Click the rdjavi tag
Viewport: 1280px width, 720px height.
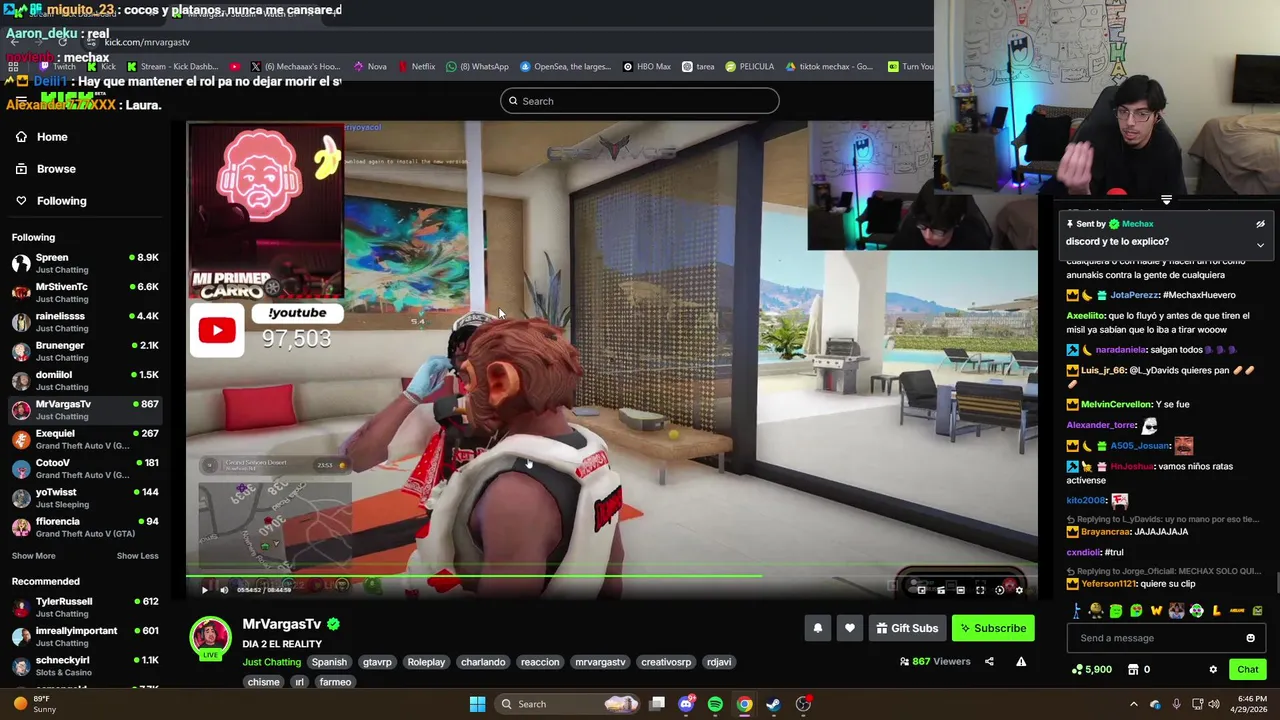tap(719, 662)
